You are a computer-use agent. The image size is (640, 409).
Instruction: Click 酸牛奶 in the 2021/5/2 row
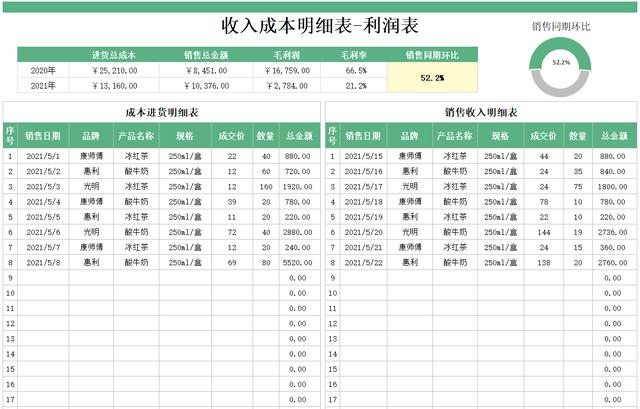pyautogui.click(x=136, y=171)
